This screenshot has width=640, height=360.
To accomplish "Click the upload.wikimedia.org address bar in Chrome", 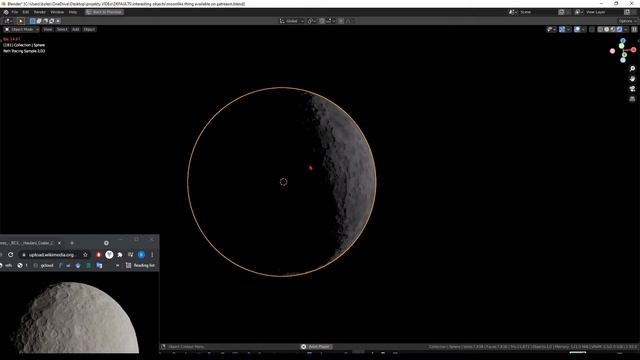I will point(51,255).
